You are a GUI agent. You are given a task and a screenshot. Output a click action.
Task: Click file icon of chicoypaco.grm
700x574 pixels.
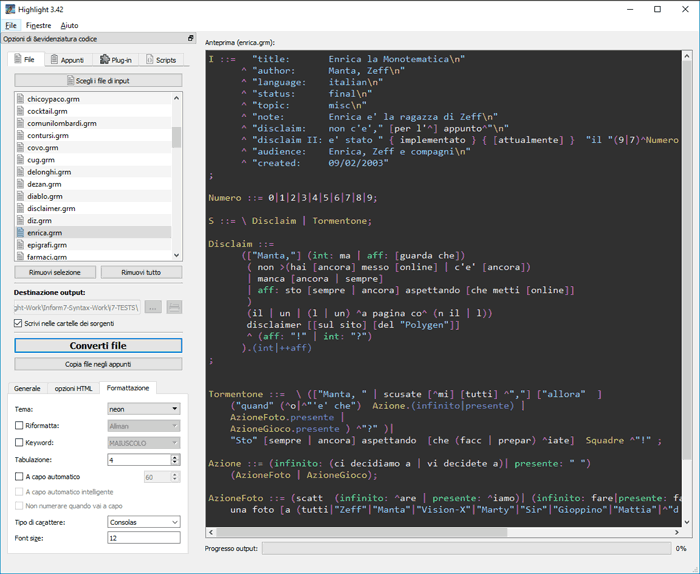tap(20, 99)
